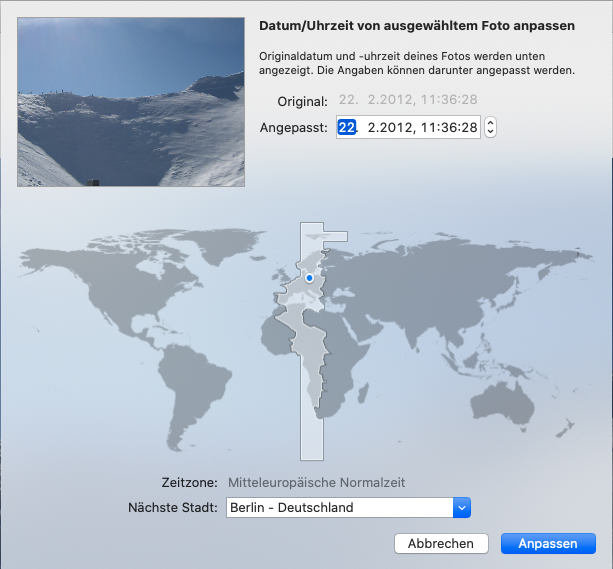613x569 pixels.
Task: Select the minutes 36 in Angepasst field
Action: tap(449, 127)
